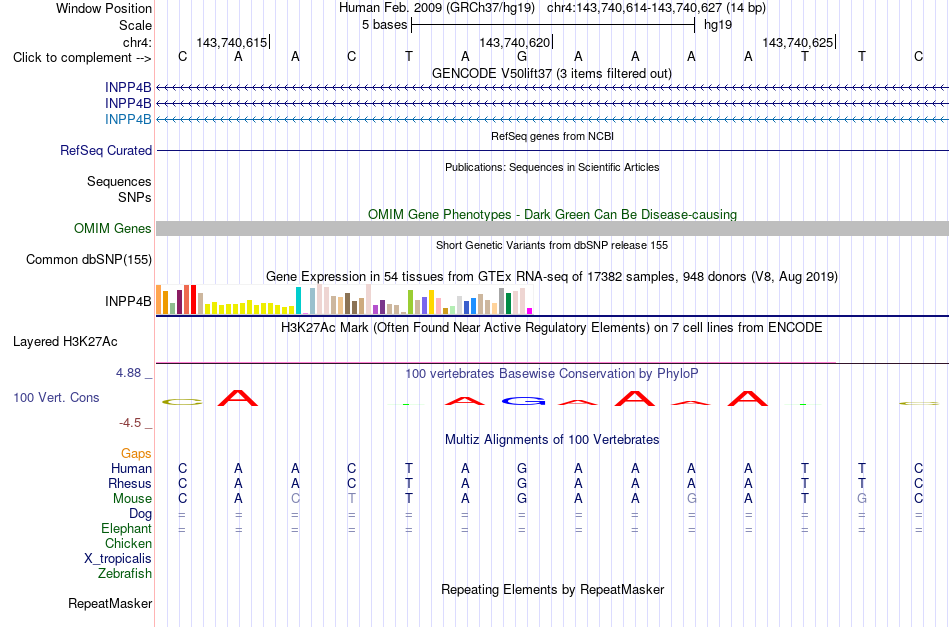
Task: Click 'chr4:143,740,614-143,740,627 (14 bp)' position text
Action: 656,8
